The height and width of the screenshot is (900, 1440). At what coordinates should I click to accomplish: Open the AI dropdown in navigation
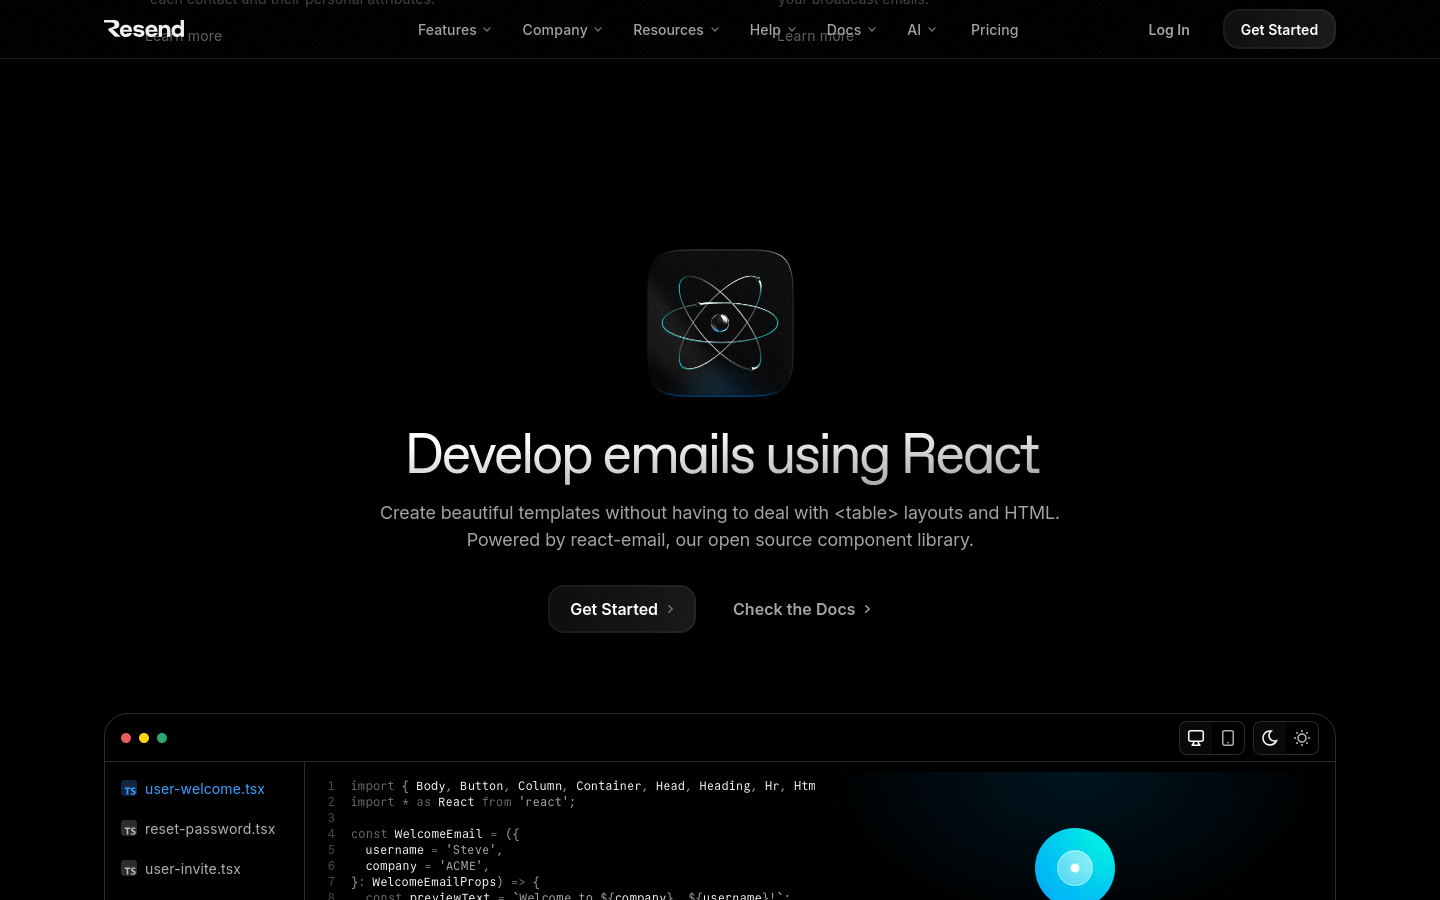click(921, 30)
